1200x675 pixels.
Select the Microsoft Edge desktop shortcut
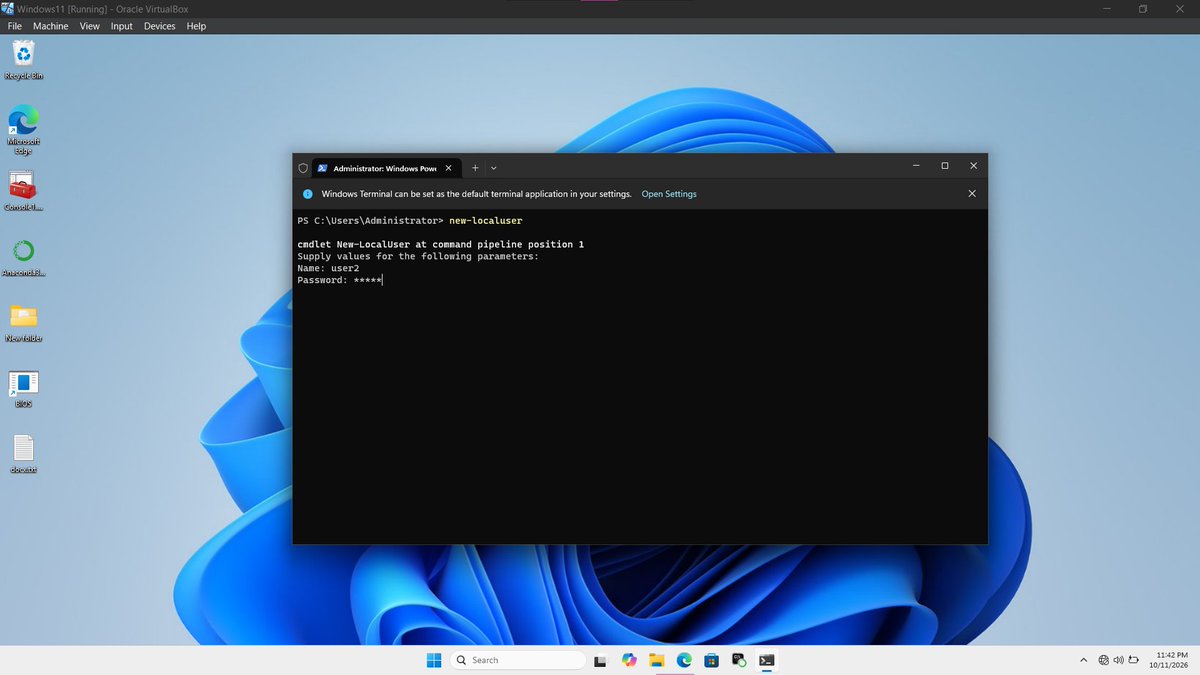[24, 131]
